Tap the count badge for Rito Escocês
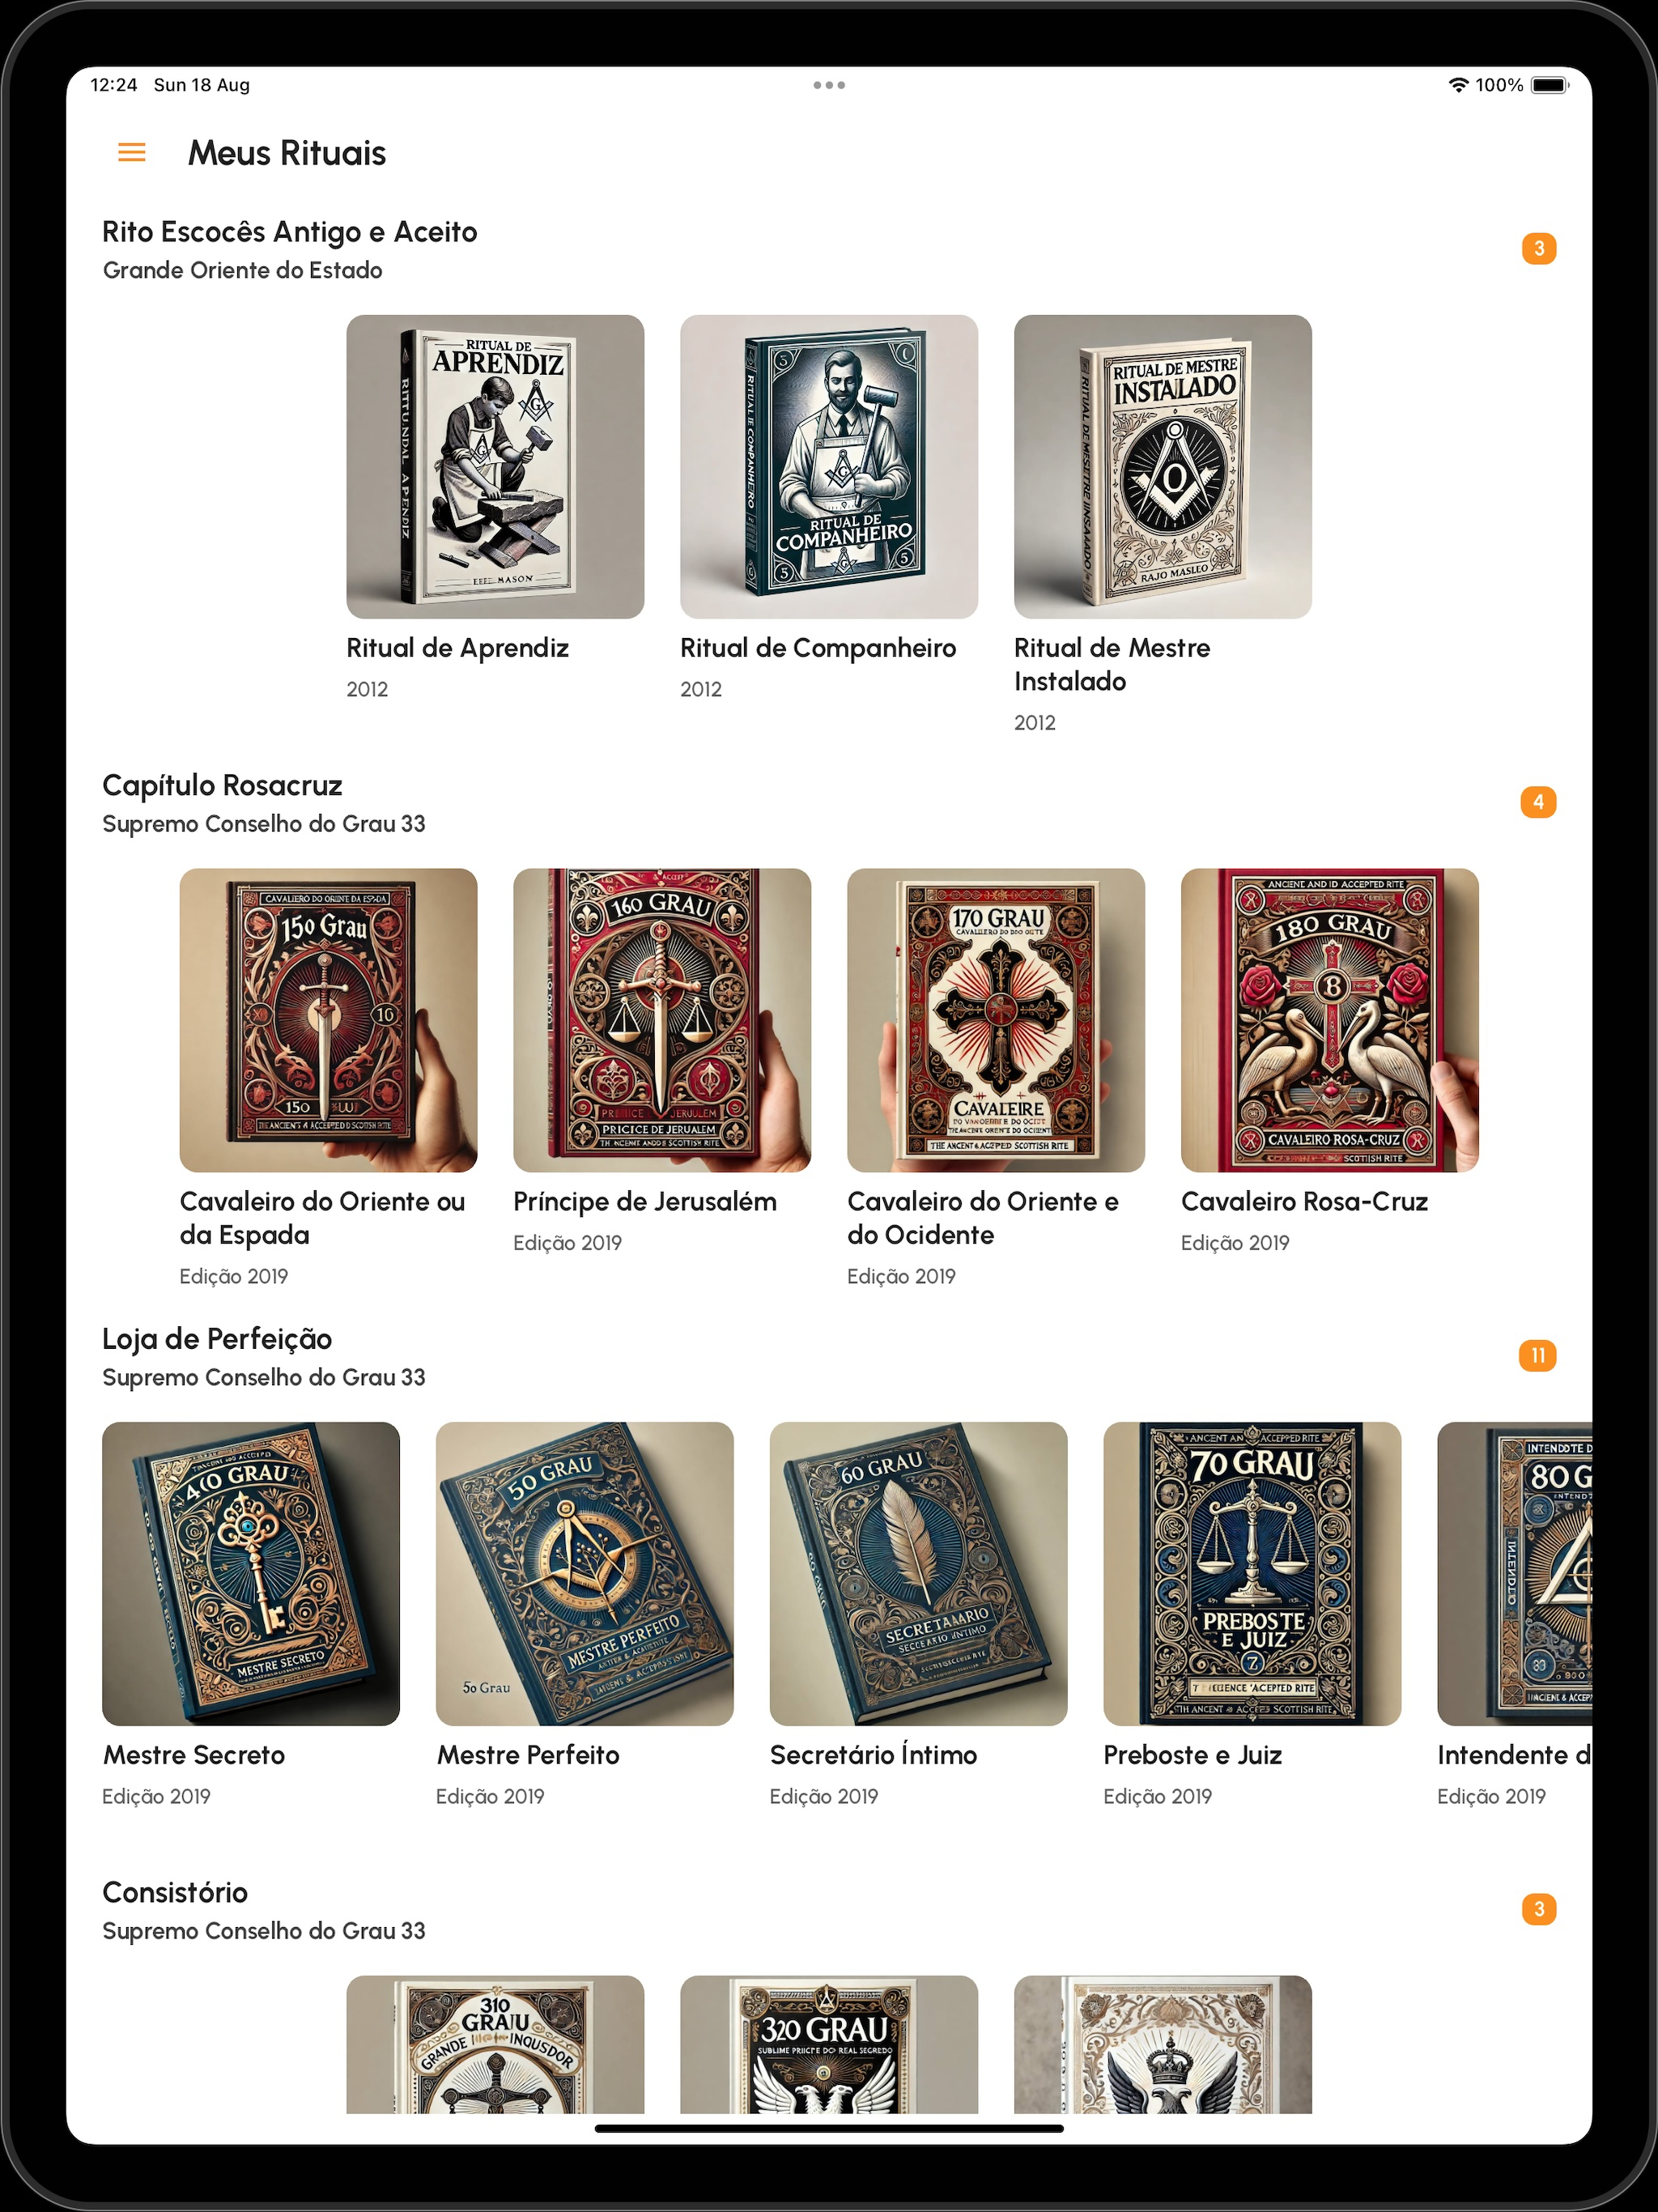Screen dimensions: 1658x2212 tap(1539, 248)
